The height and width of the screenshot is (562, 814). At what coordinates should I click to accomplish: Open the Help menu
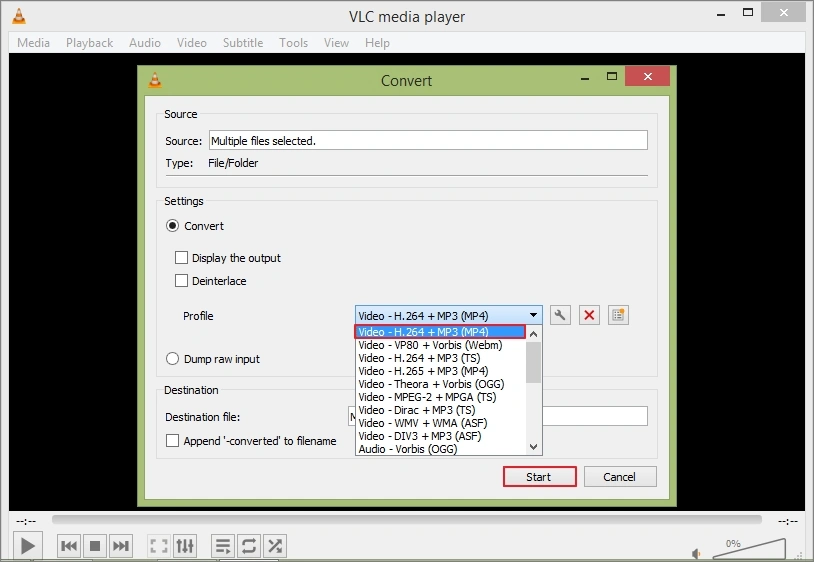click(x=377, y=43)
